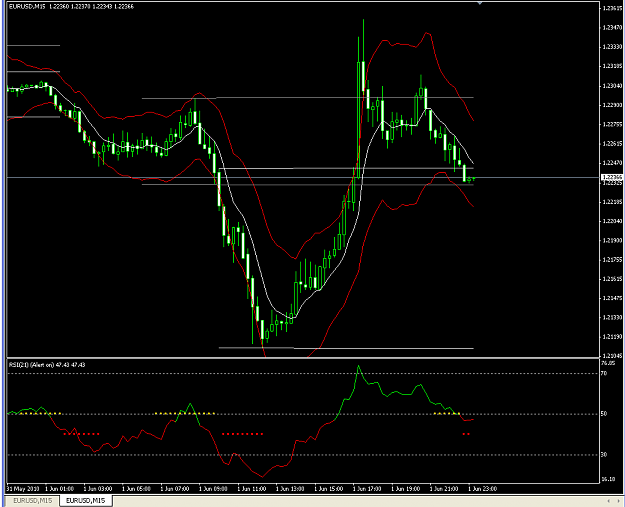
Task: Click the 1.22470 price scale label
Action: (612, 163)
